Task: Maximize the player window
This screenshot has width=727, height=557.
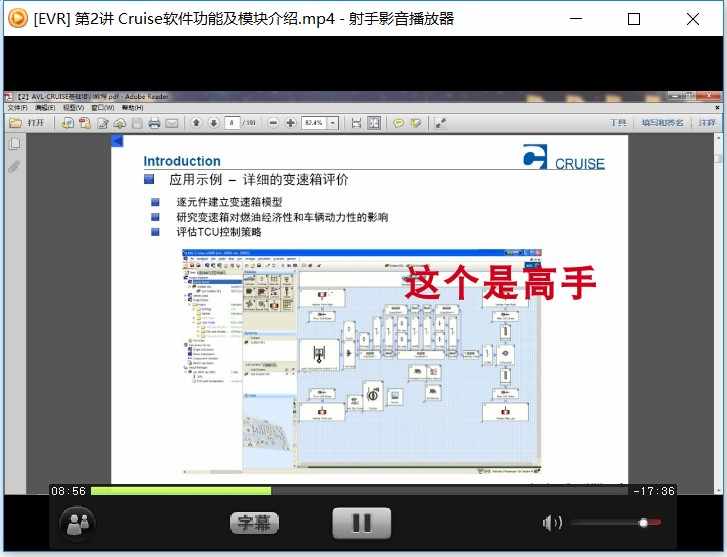Action: [634, 19]
